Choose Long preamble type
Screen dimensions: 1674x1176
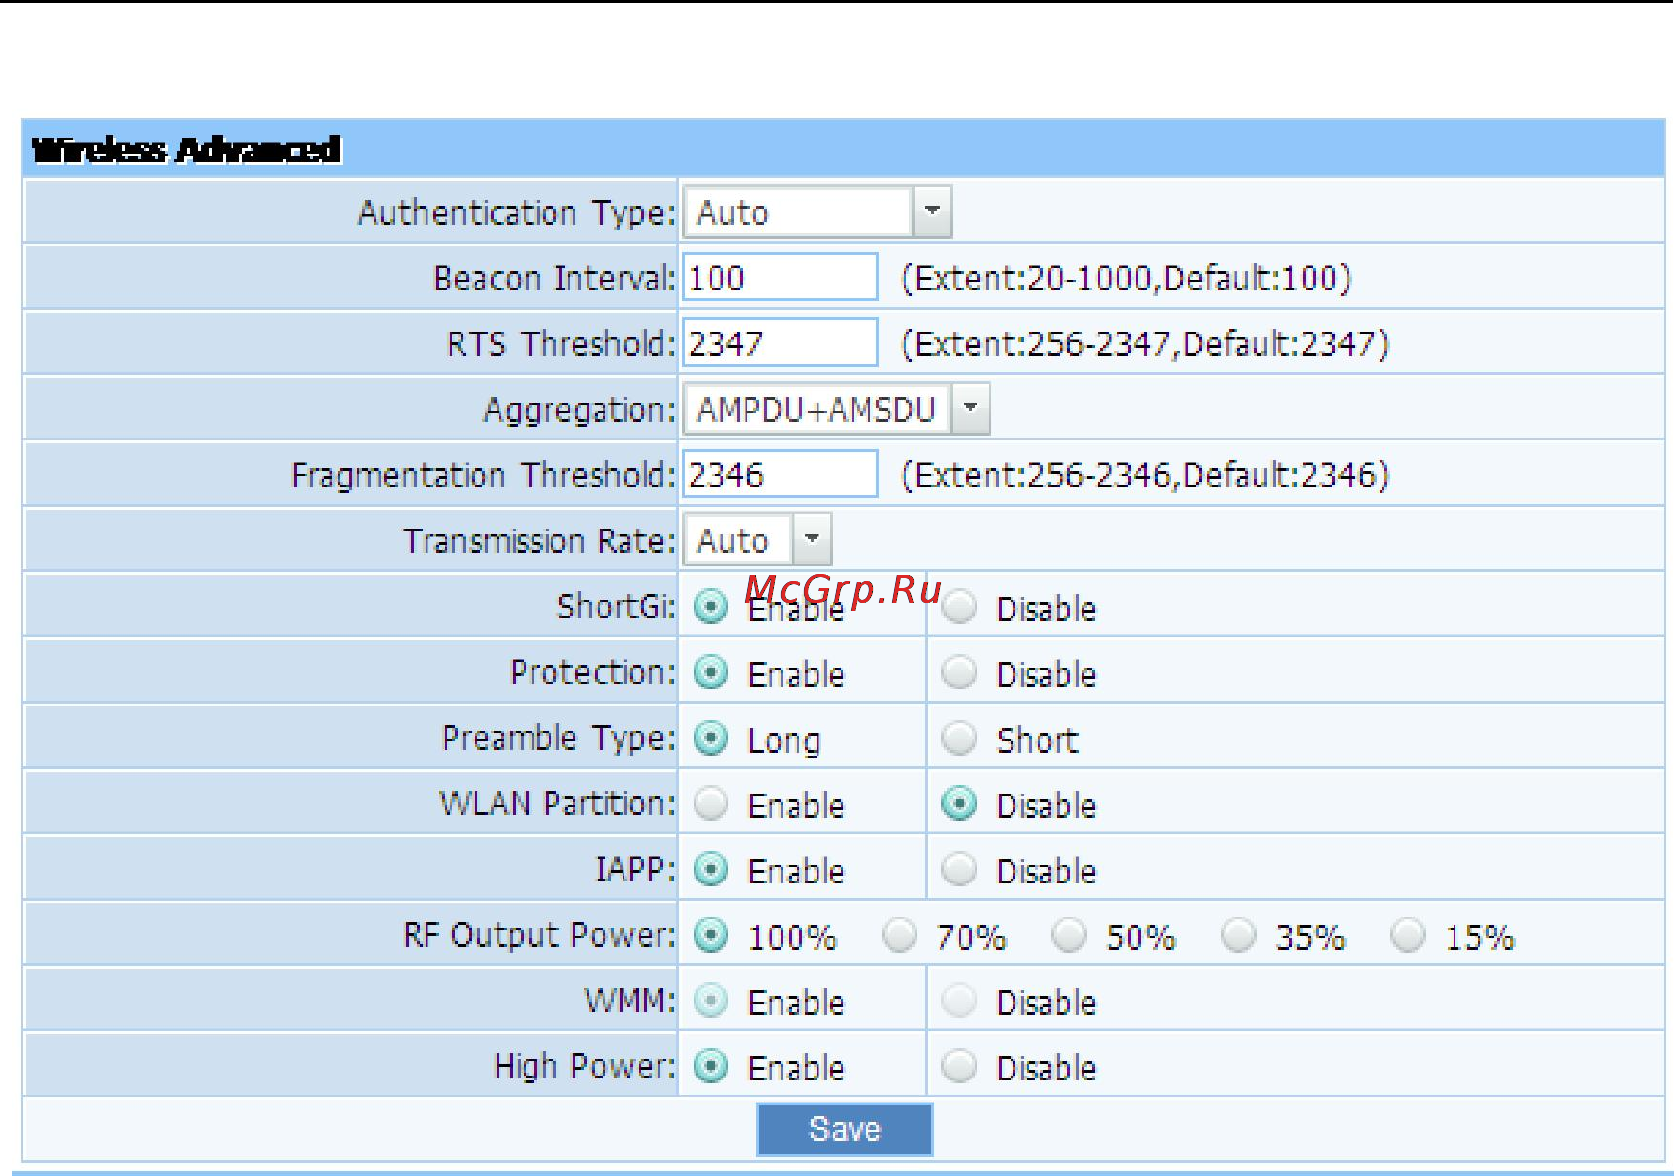711,738
